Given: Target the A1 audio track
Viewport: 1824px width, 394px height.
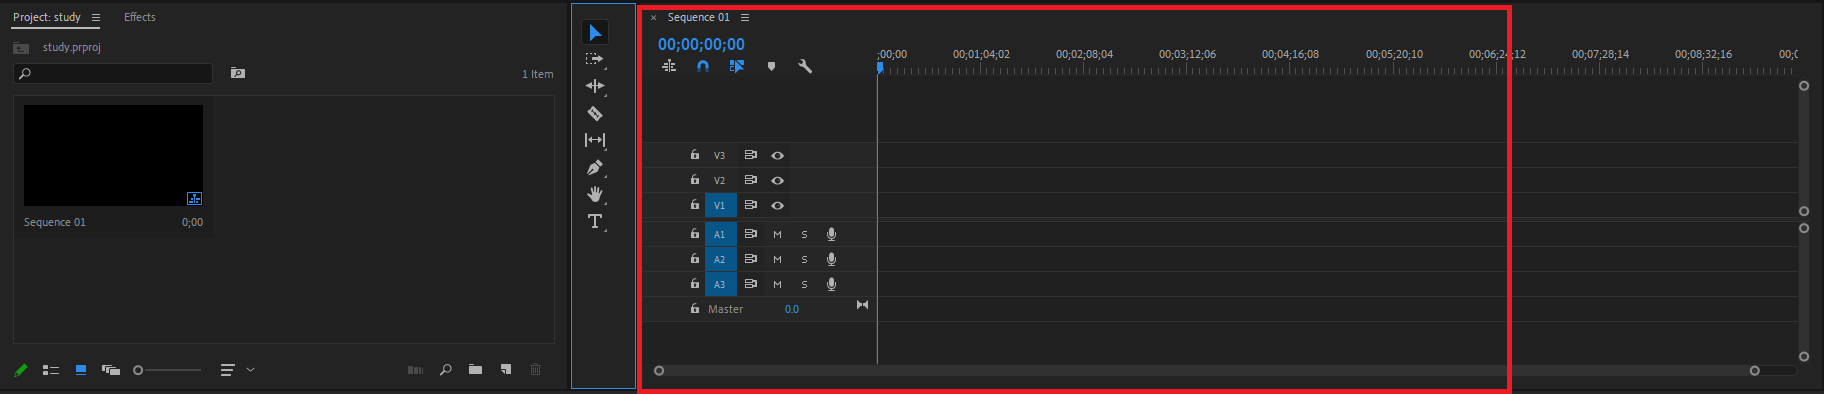Looking at the screenshot, I should 720,234.
